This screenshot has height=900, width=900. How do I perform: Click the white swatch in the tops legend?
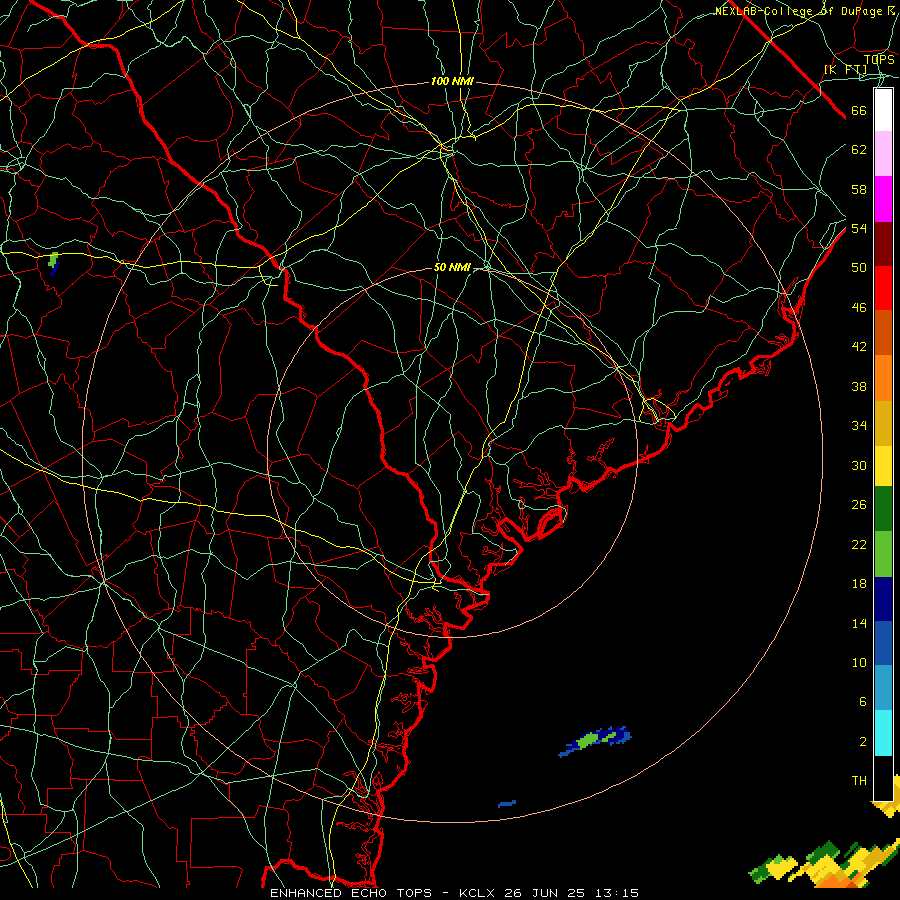[883, 110]
